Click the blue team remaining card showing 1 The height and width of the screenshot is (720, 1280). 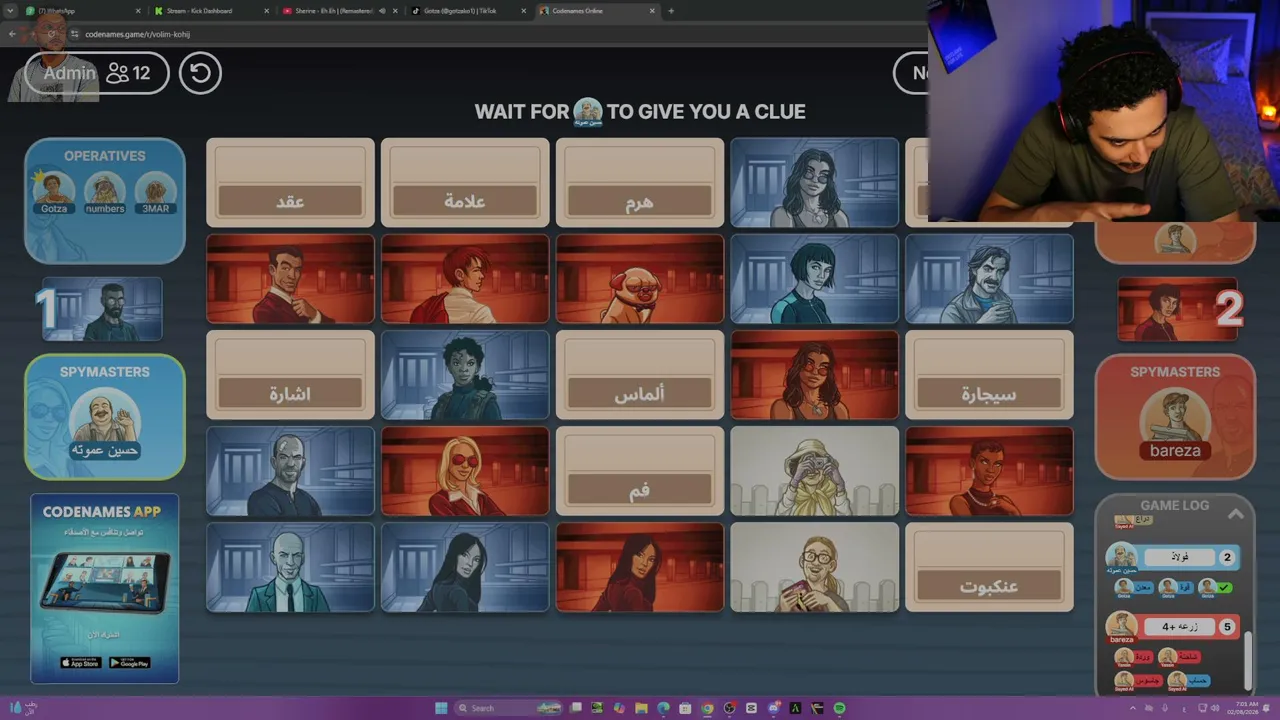click(x=98, y=310)
